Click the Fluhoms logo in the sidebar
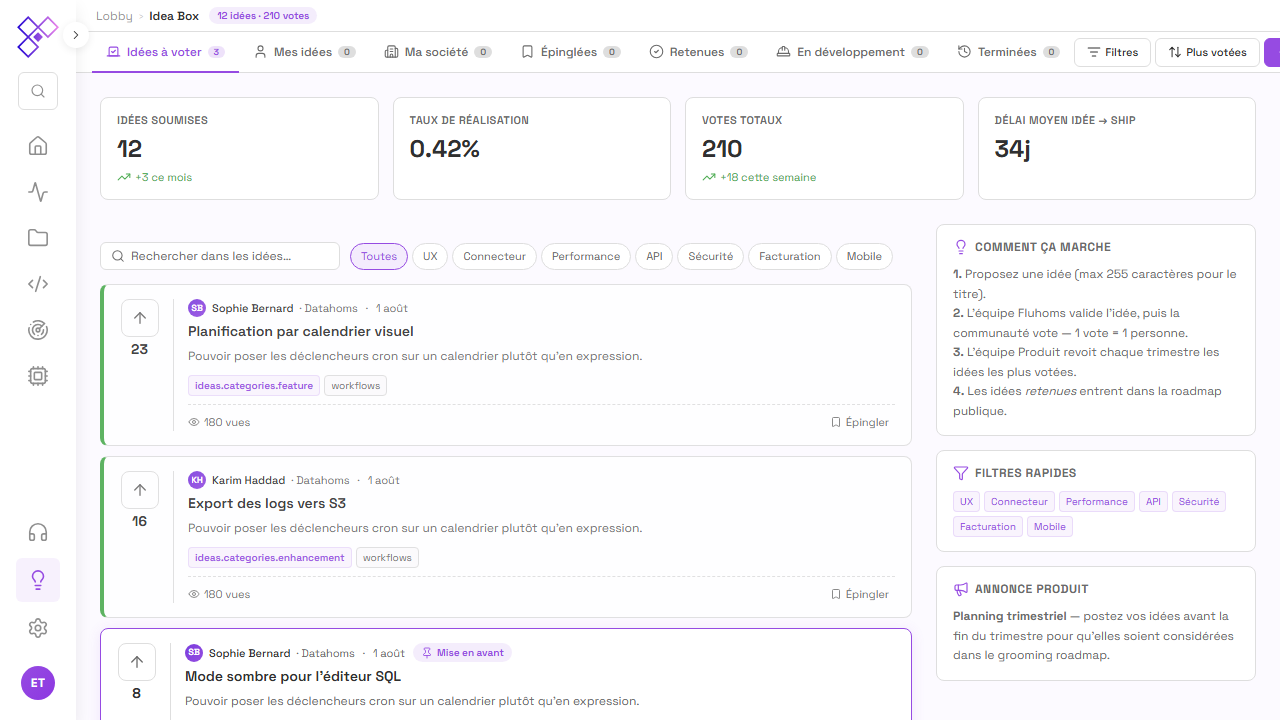 (x=37, y=36)
